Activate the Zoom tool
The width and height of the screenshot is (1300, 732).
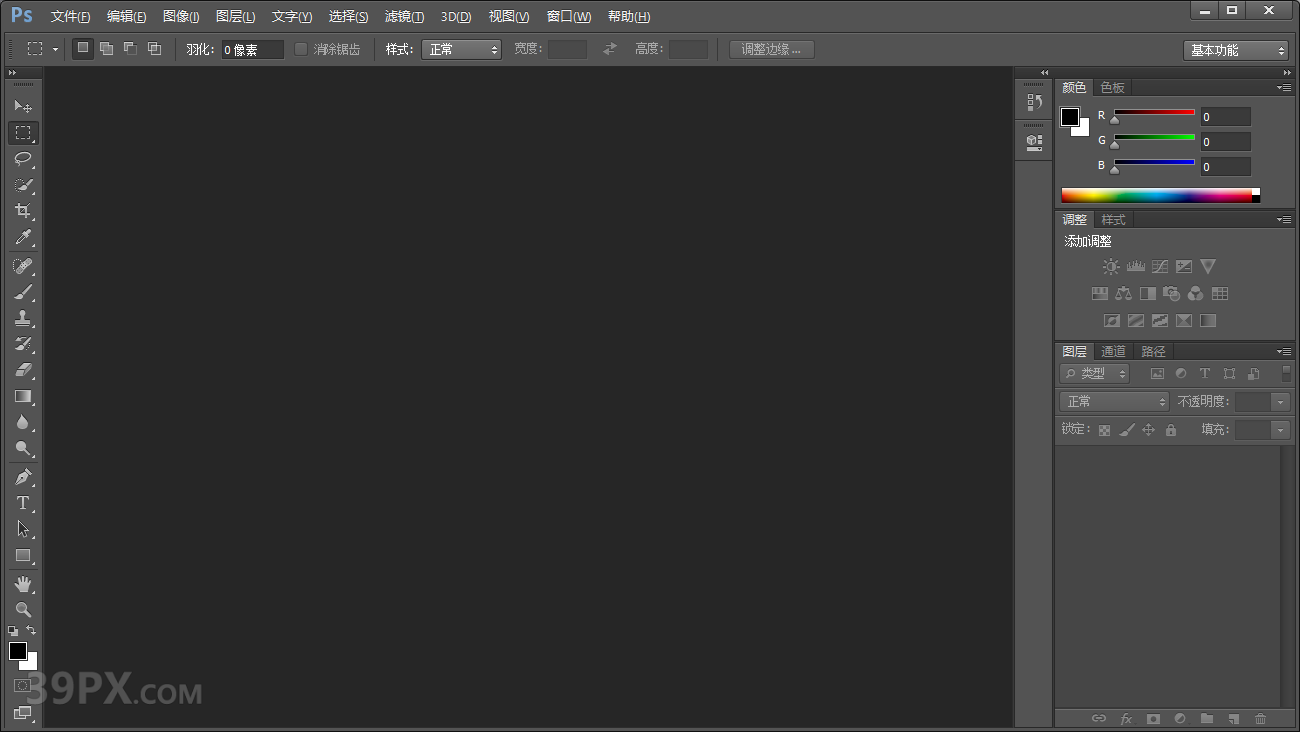point(23,609)
